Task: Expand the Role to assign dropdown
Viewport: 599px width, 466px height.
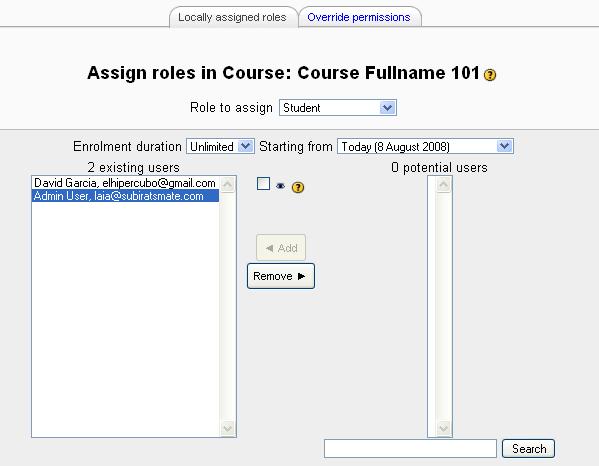Action: tap(338, 108)
